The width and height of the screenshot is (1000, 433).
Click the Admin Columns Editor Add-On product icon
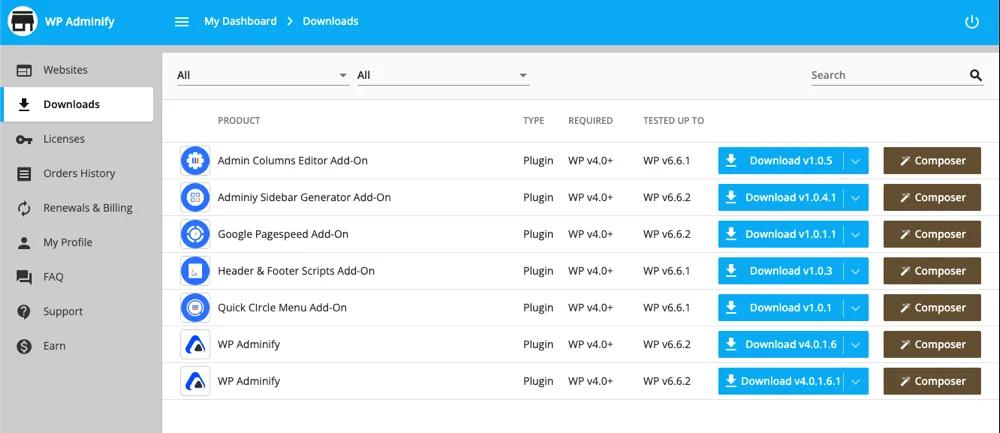click(x=195, y=161)
